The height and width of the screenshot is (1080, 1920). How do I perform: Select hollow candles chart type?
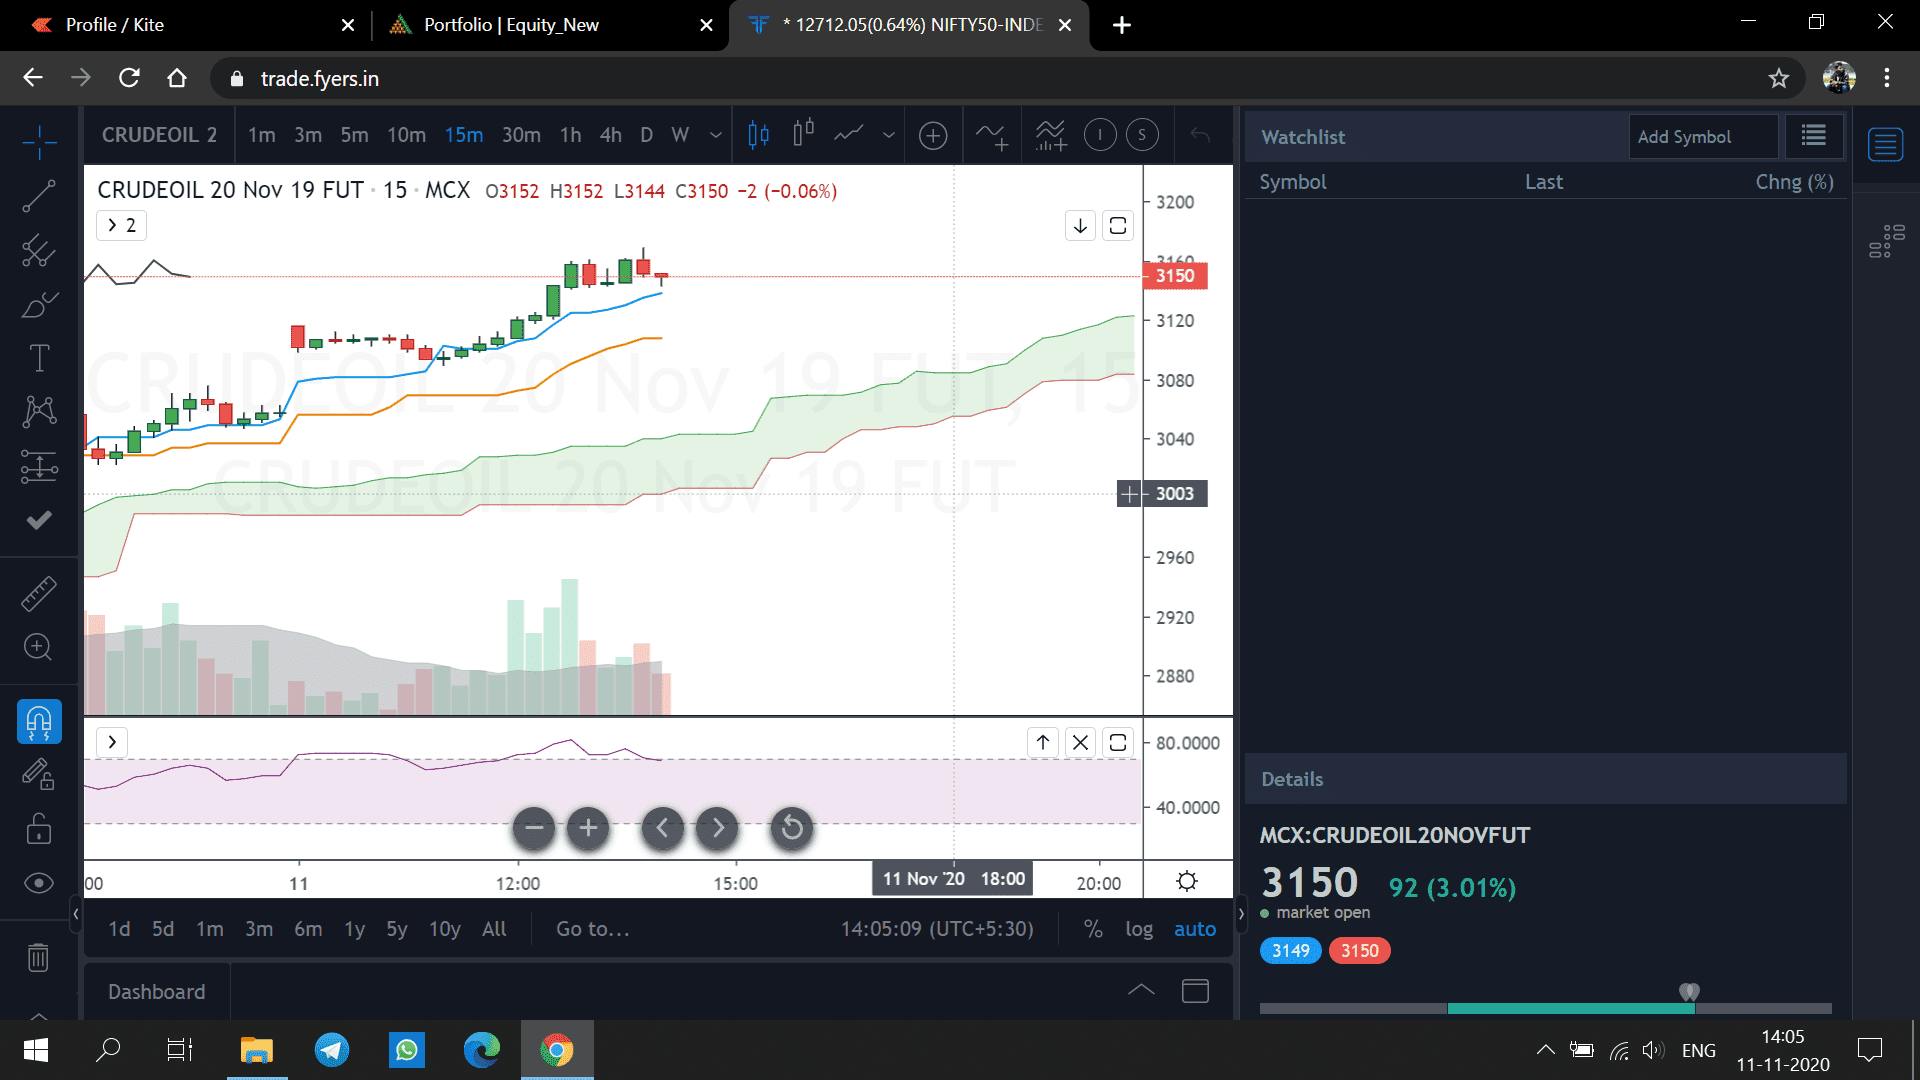click(x=804, y=134)
